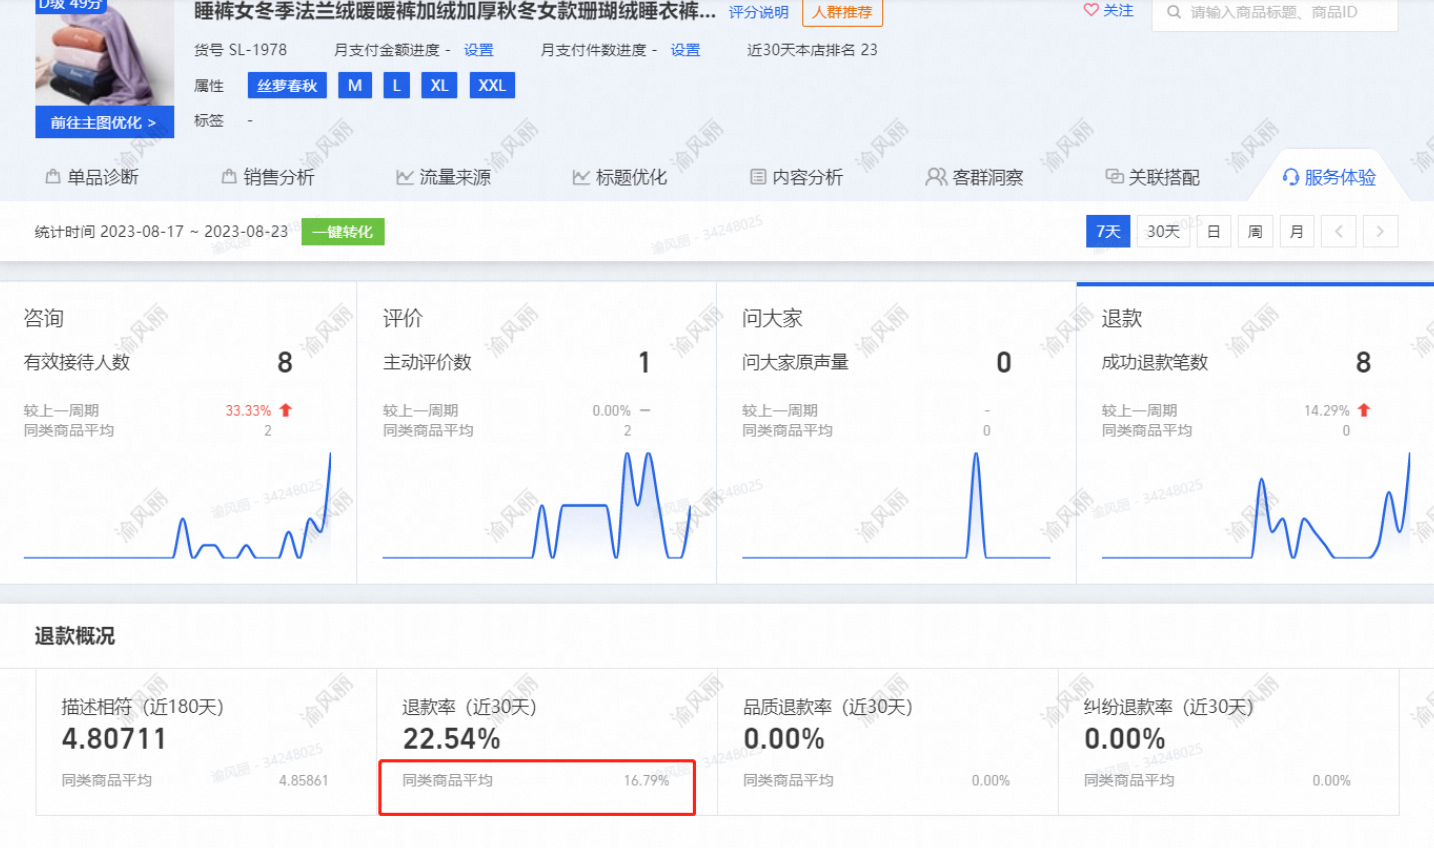The image size is (1434, 848).
Task: Select the 7天 time range
Action: [x=1108, y=231]
